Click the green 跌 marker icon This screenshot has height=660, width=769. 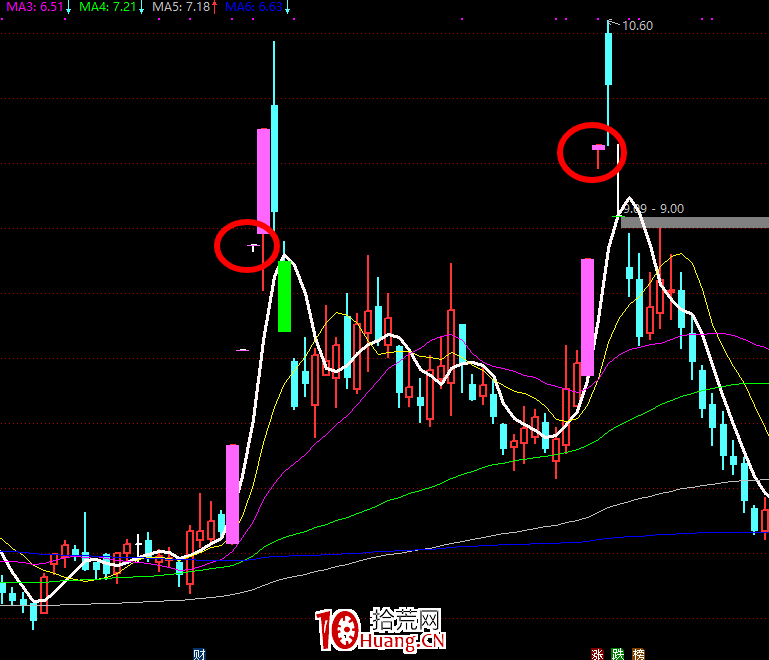pyautogui.click(x=617, y=654)
